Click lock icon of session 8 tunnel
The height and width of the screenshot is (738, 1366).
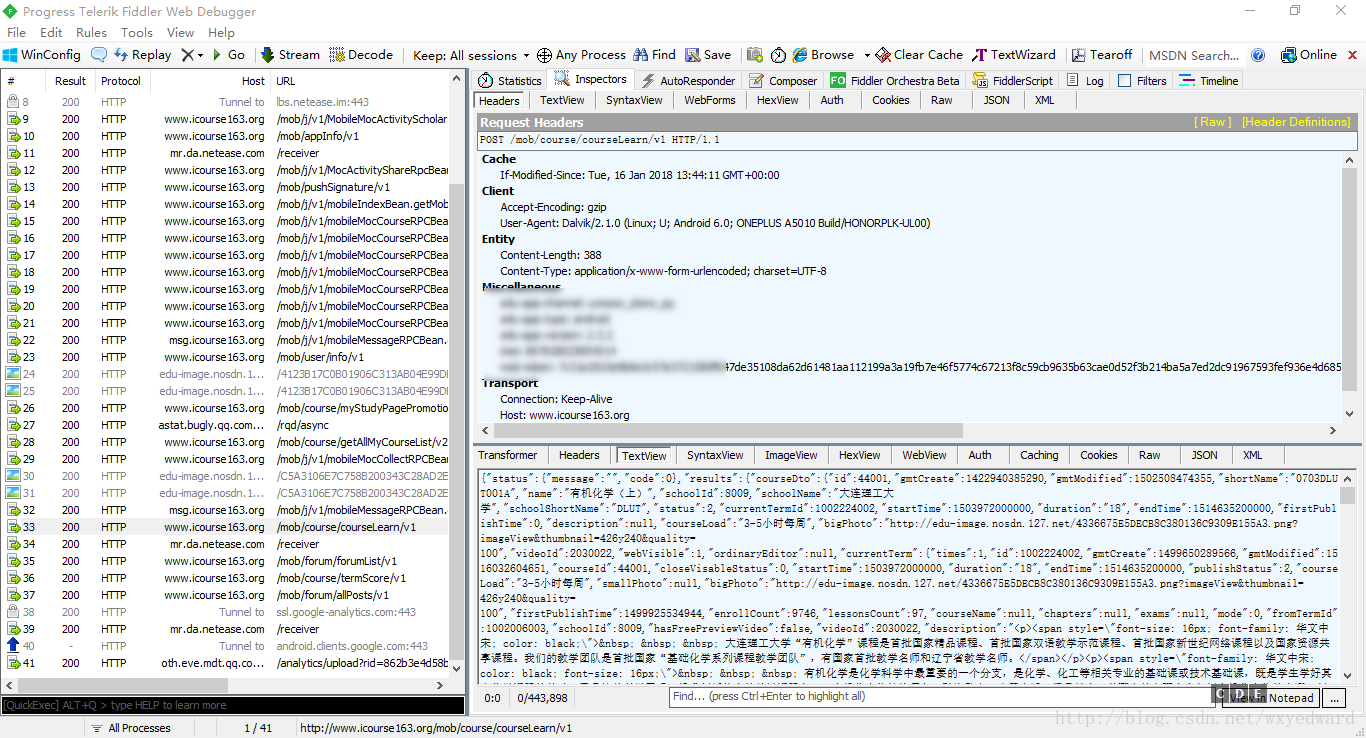[x=13, y=102]
